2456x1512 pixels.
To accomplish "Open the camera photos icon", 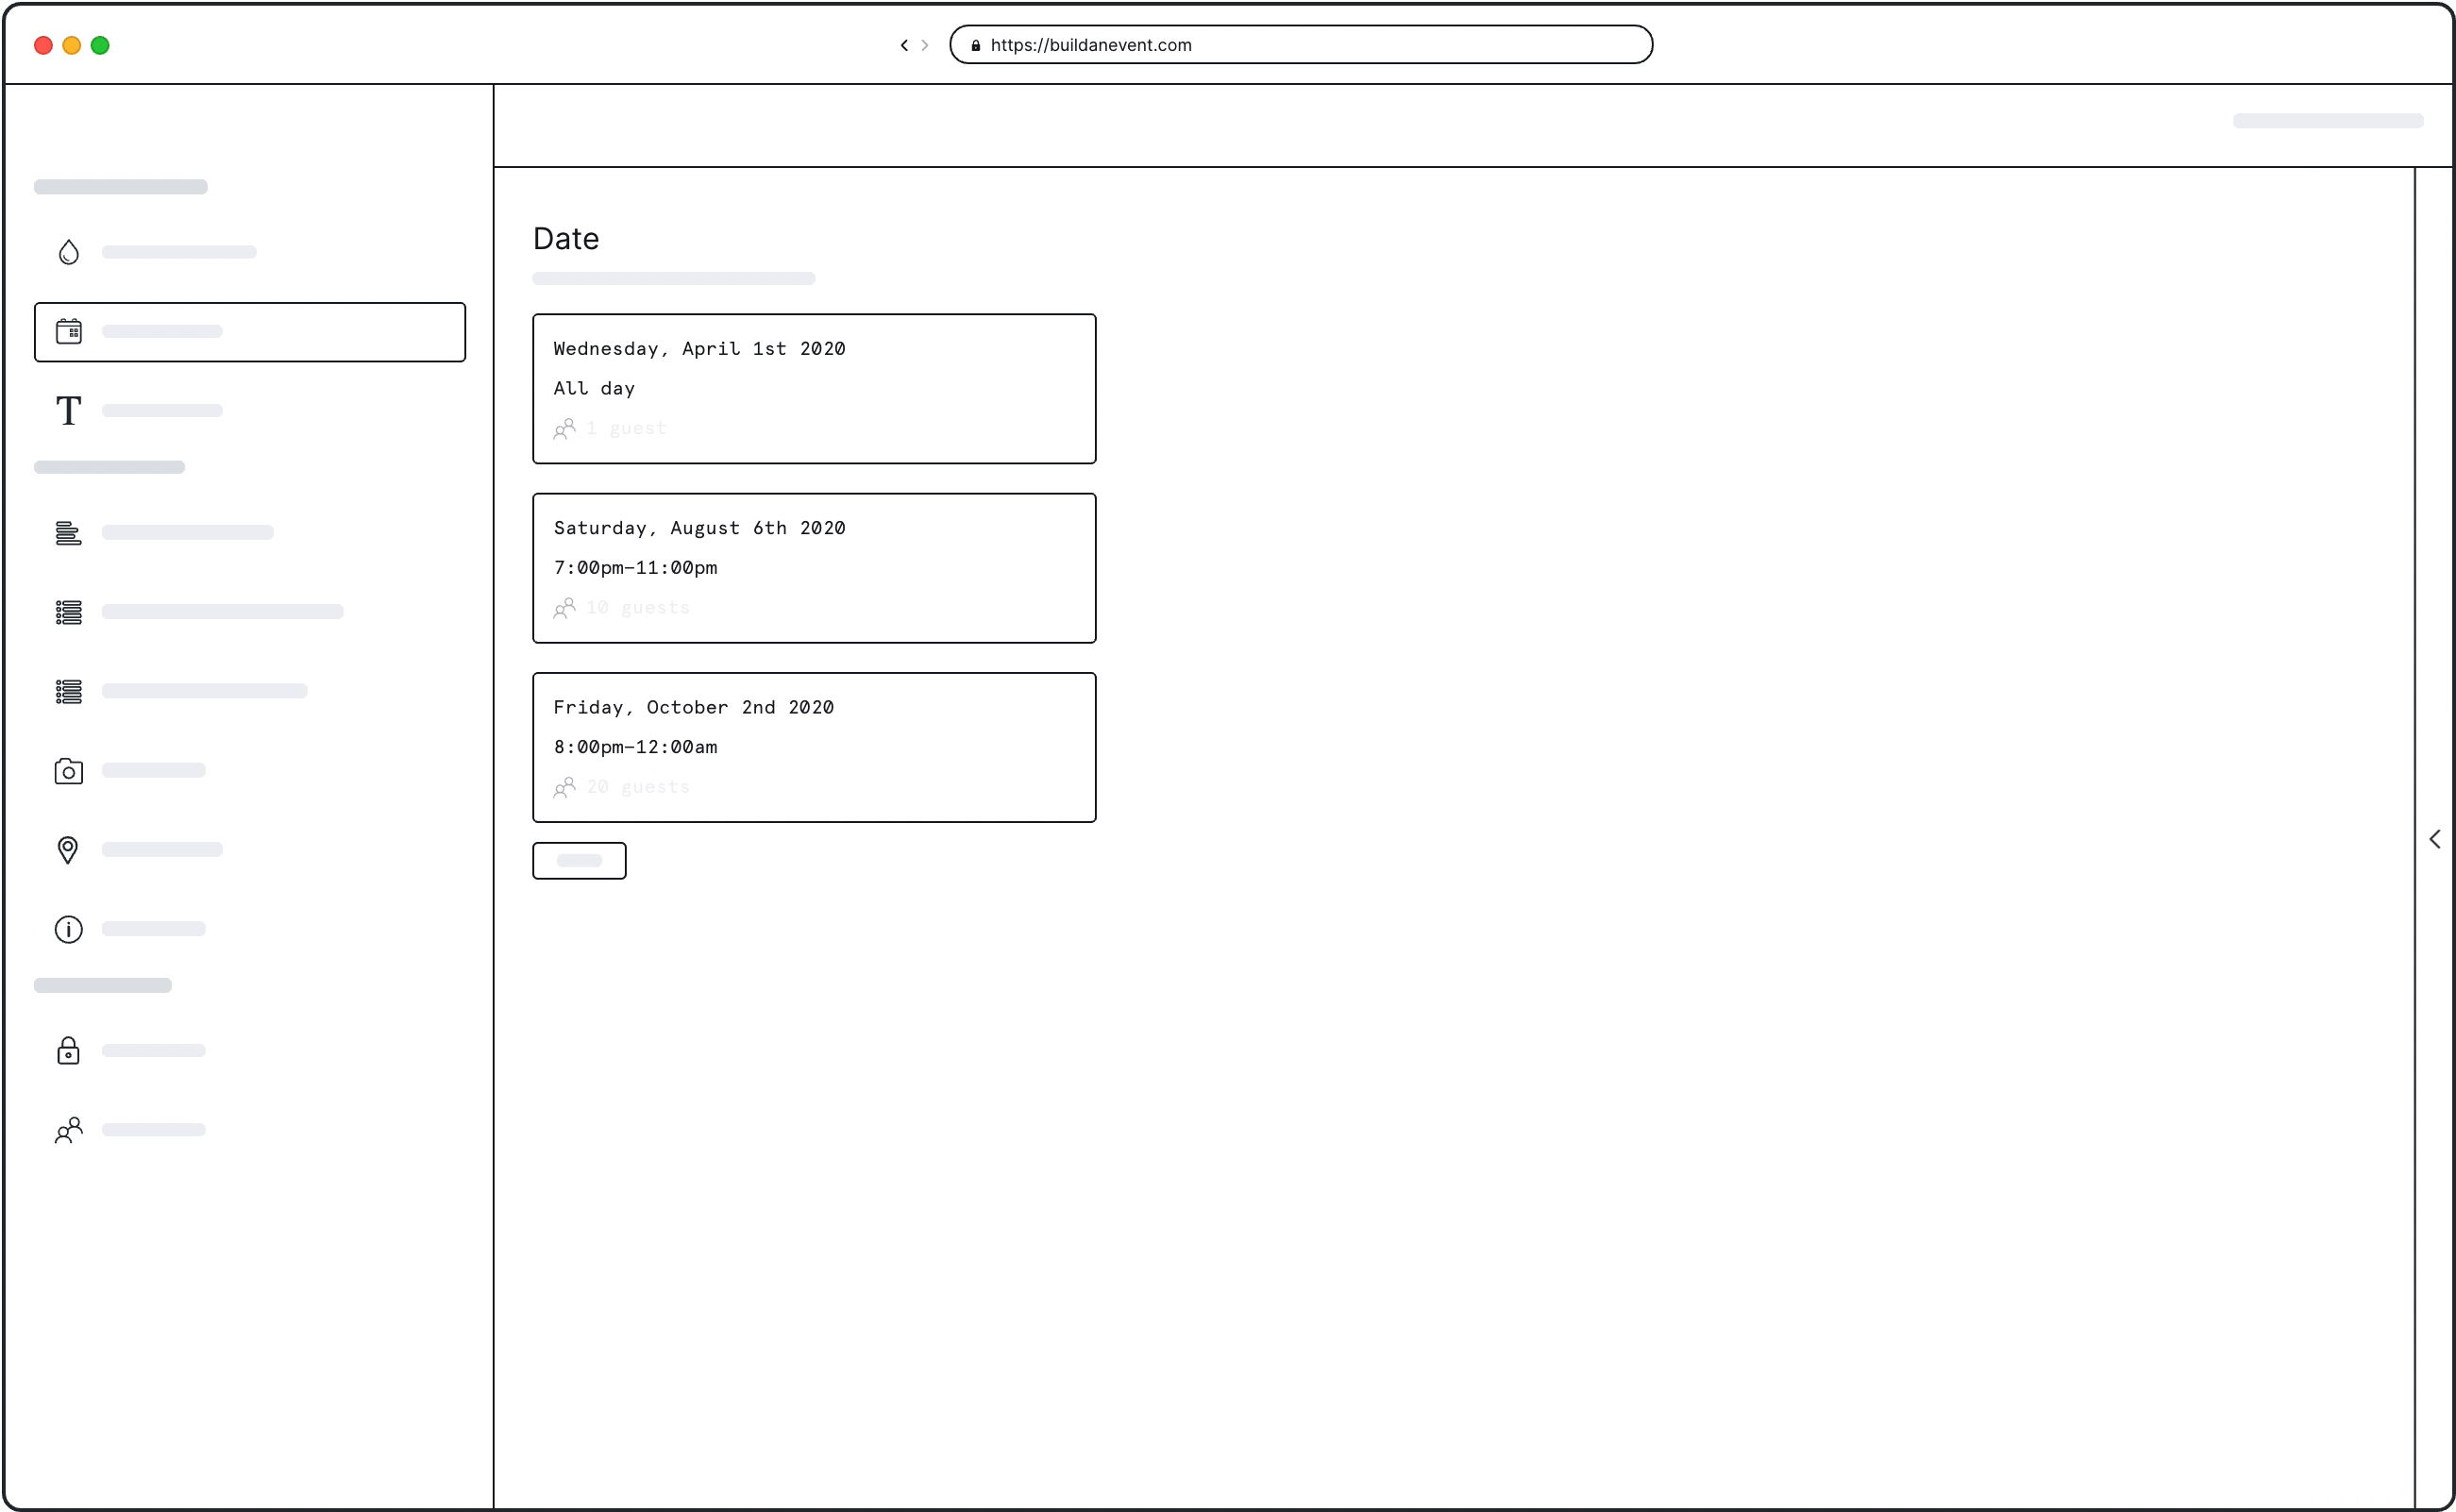I will pos(68,770).
